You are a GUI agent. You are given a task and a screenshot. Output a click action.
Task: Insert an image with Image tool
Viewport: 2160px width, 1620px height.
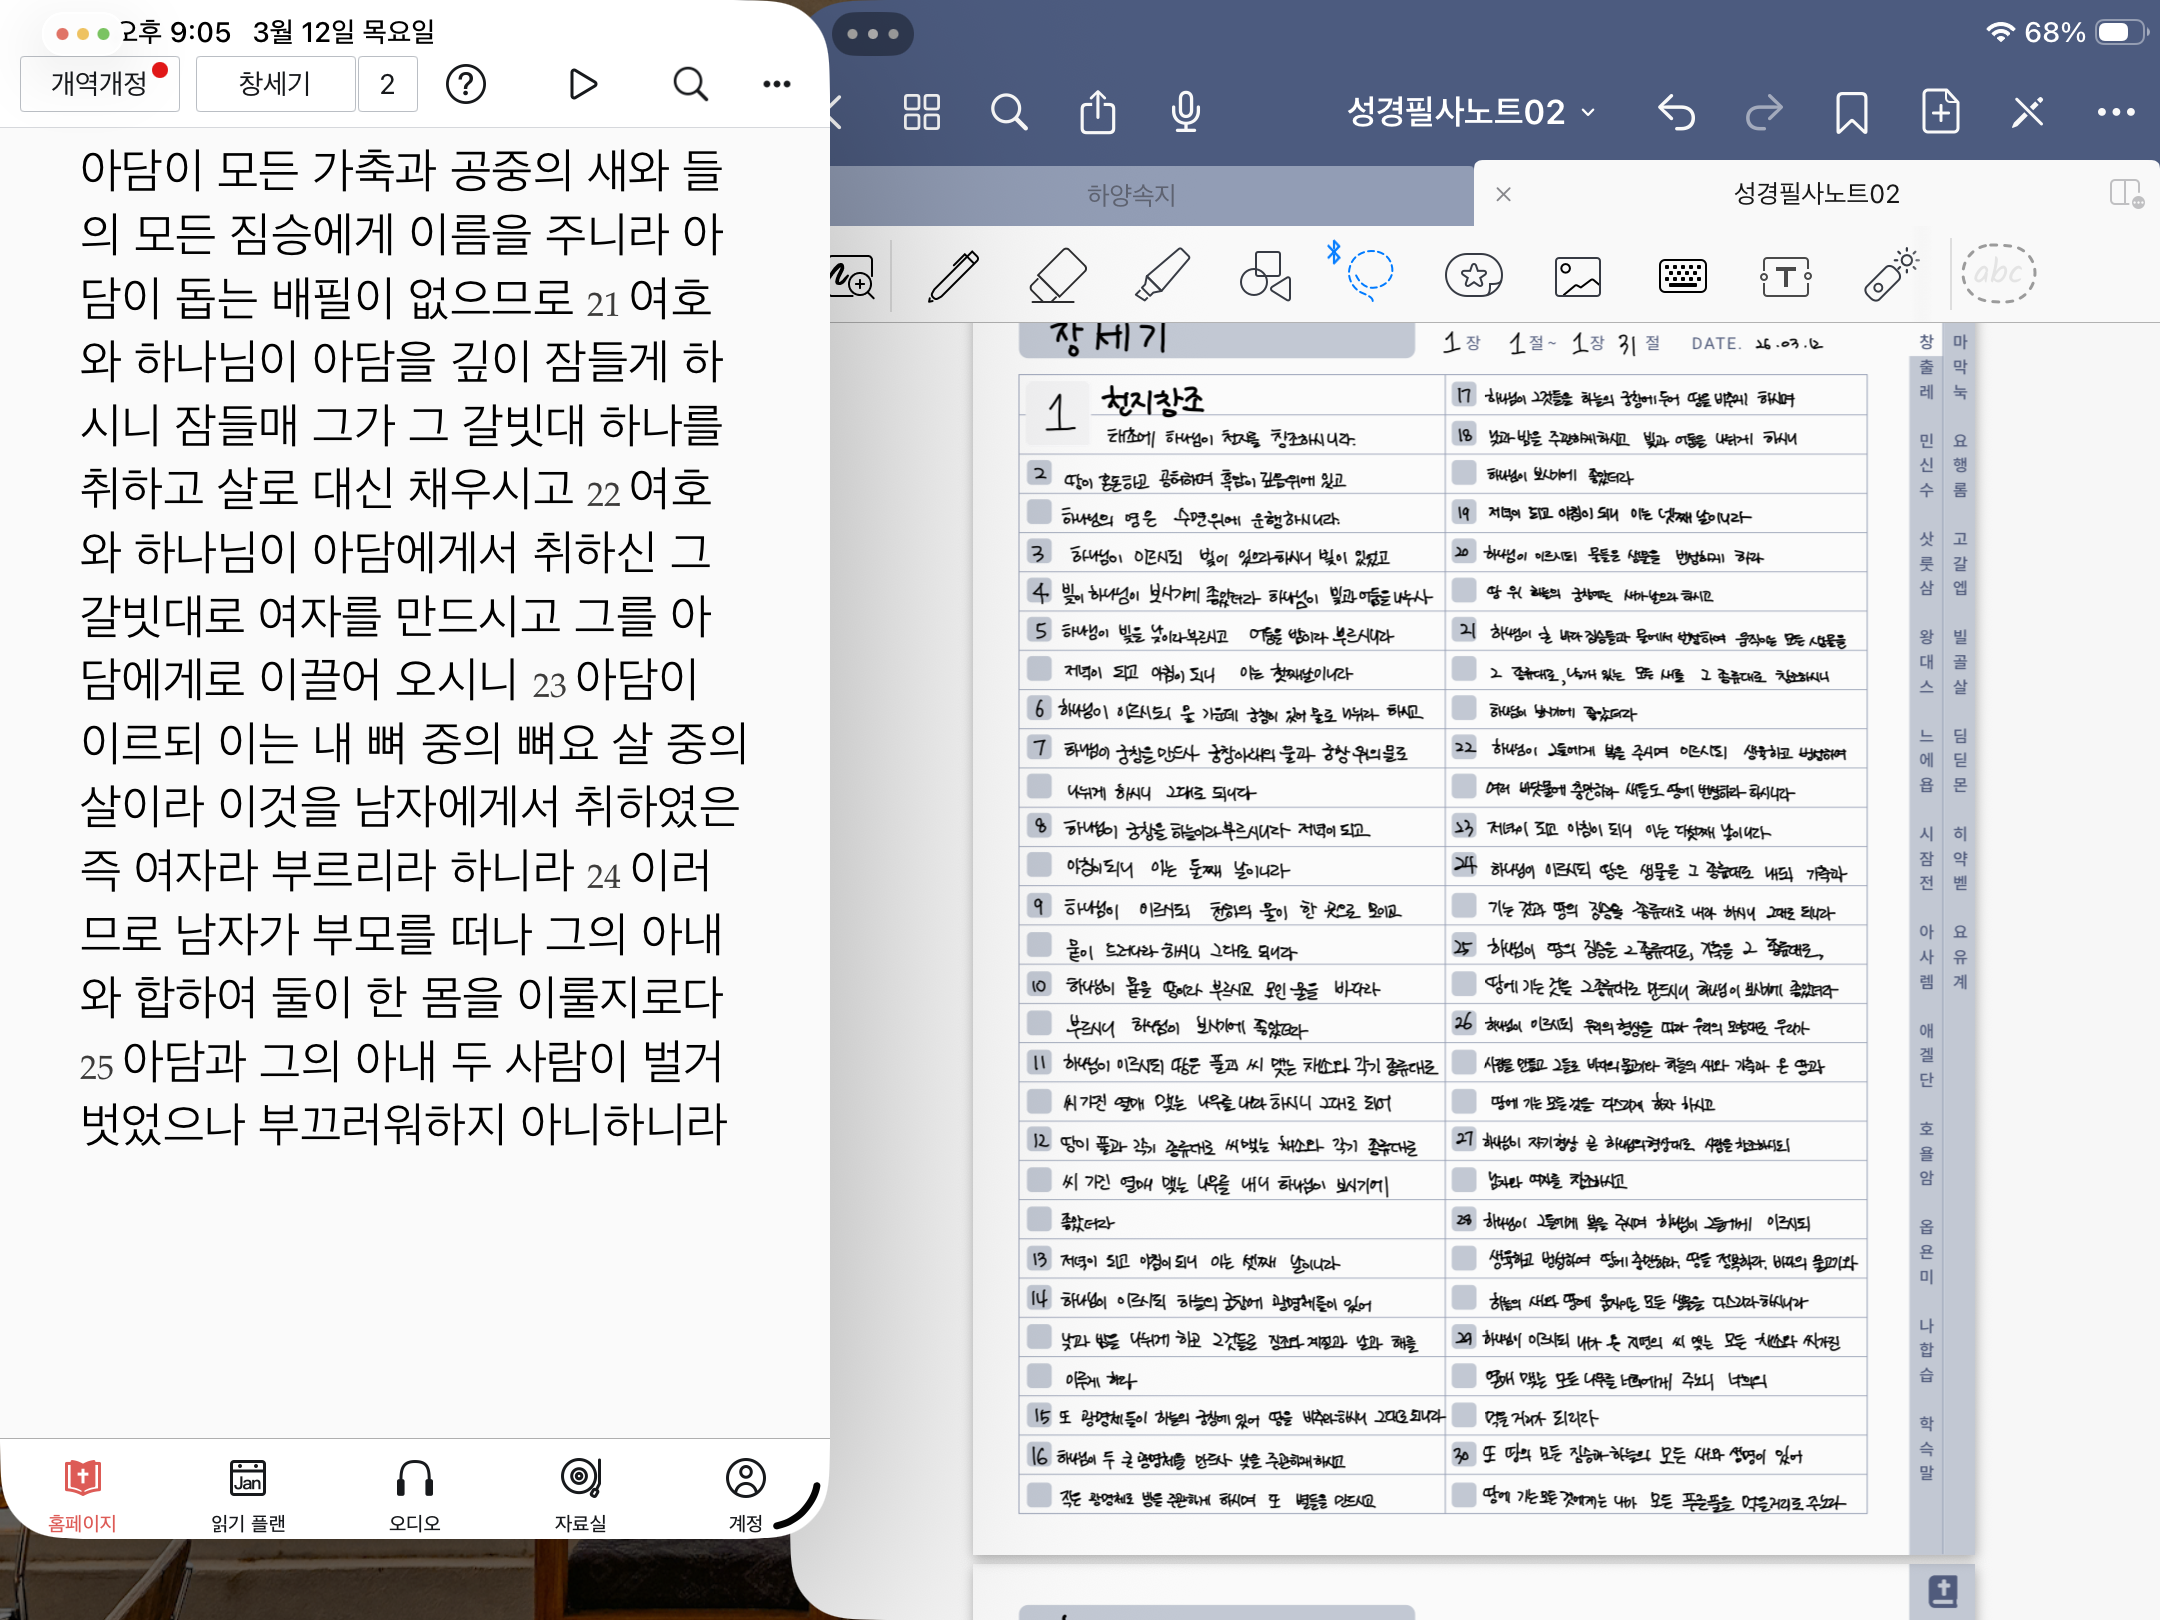click(x=1578, y=276)
